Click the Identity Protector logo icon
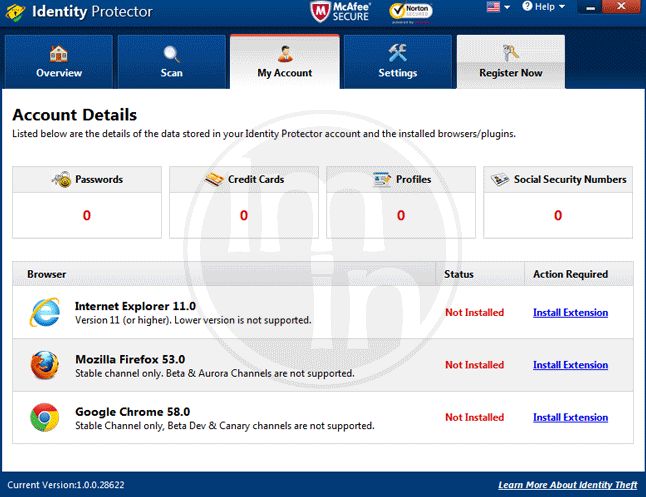The width and height of the screenshot is (646, 497). click(x=14, y=12)
